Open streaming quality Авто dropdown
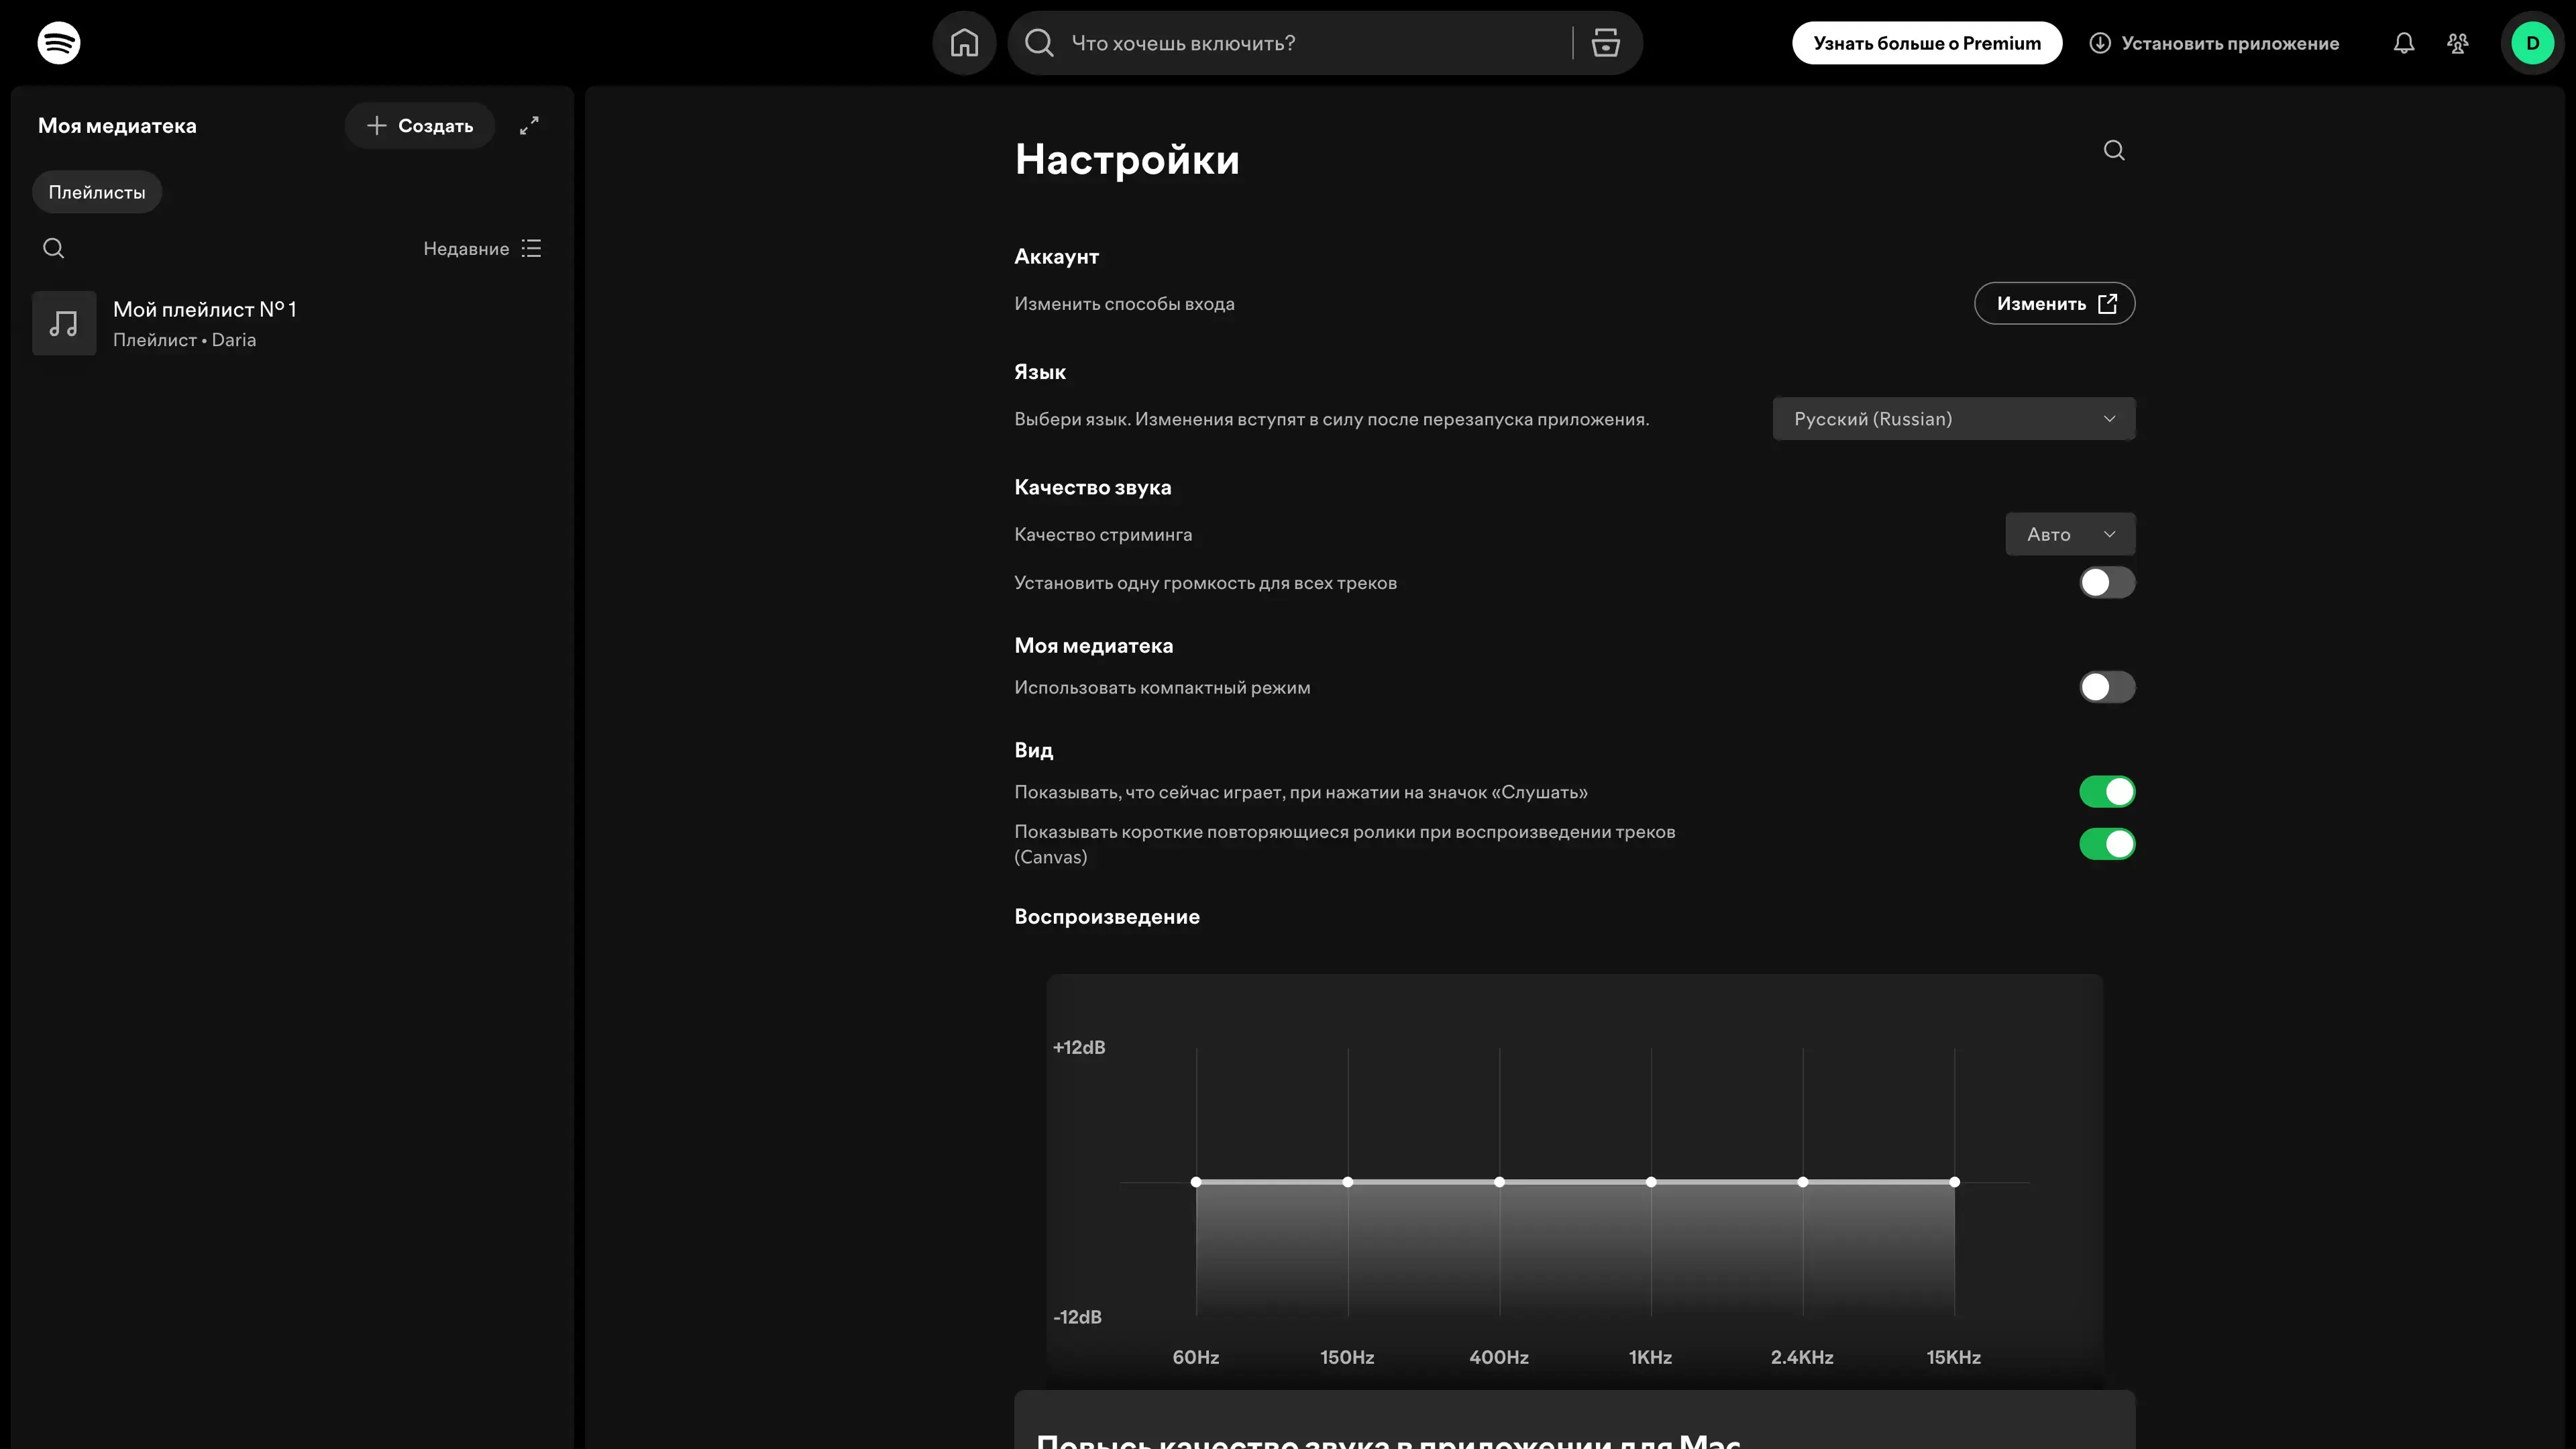The height and width of the screenshot is (1449, 2576). 2069,534
